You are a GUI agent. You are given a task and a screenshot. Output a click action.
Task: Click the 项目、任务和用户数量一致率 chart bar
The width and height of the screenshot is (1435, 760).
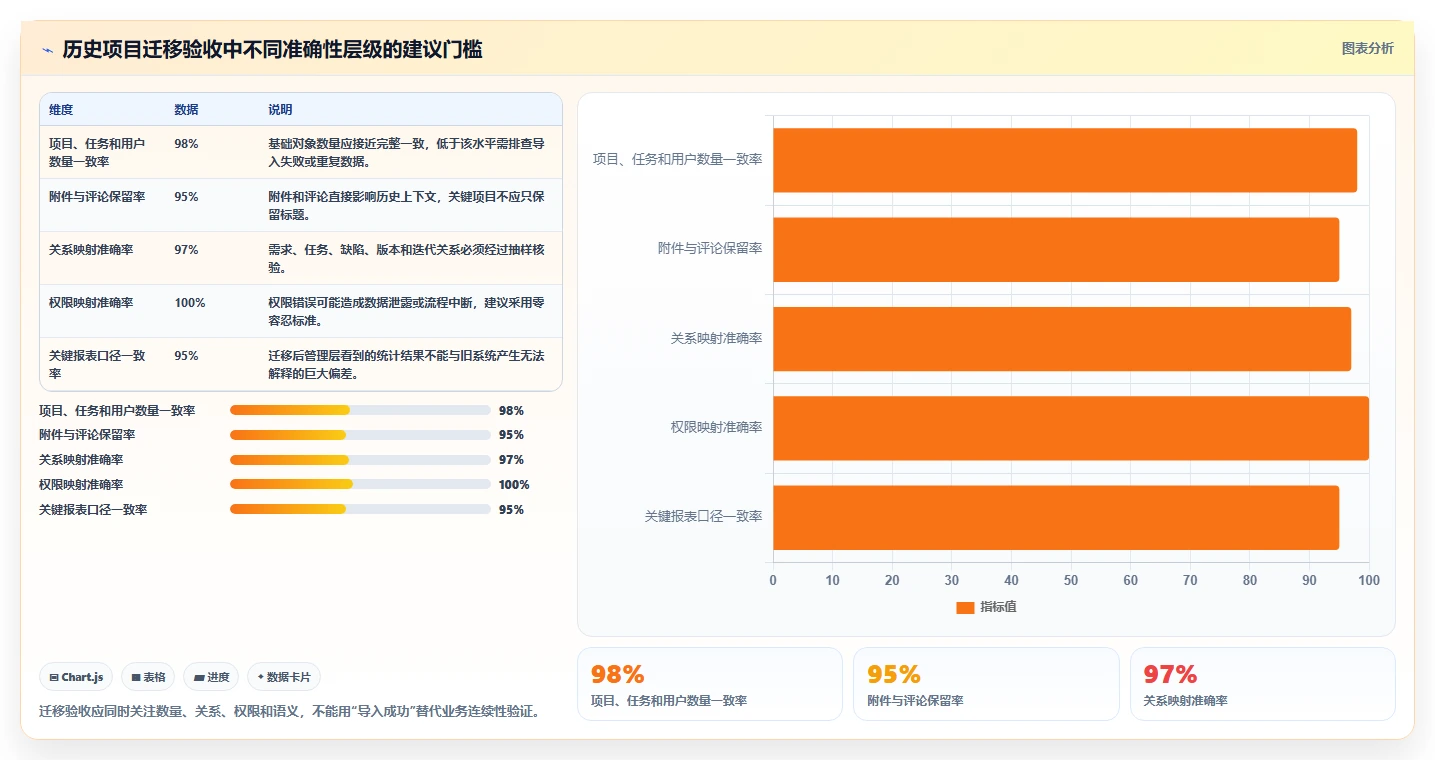point(1065,160)
